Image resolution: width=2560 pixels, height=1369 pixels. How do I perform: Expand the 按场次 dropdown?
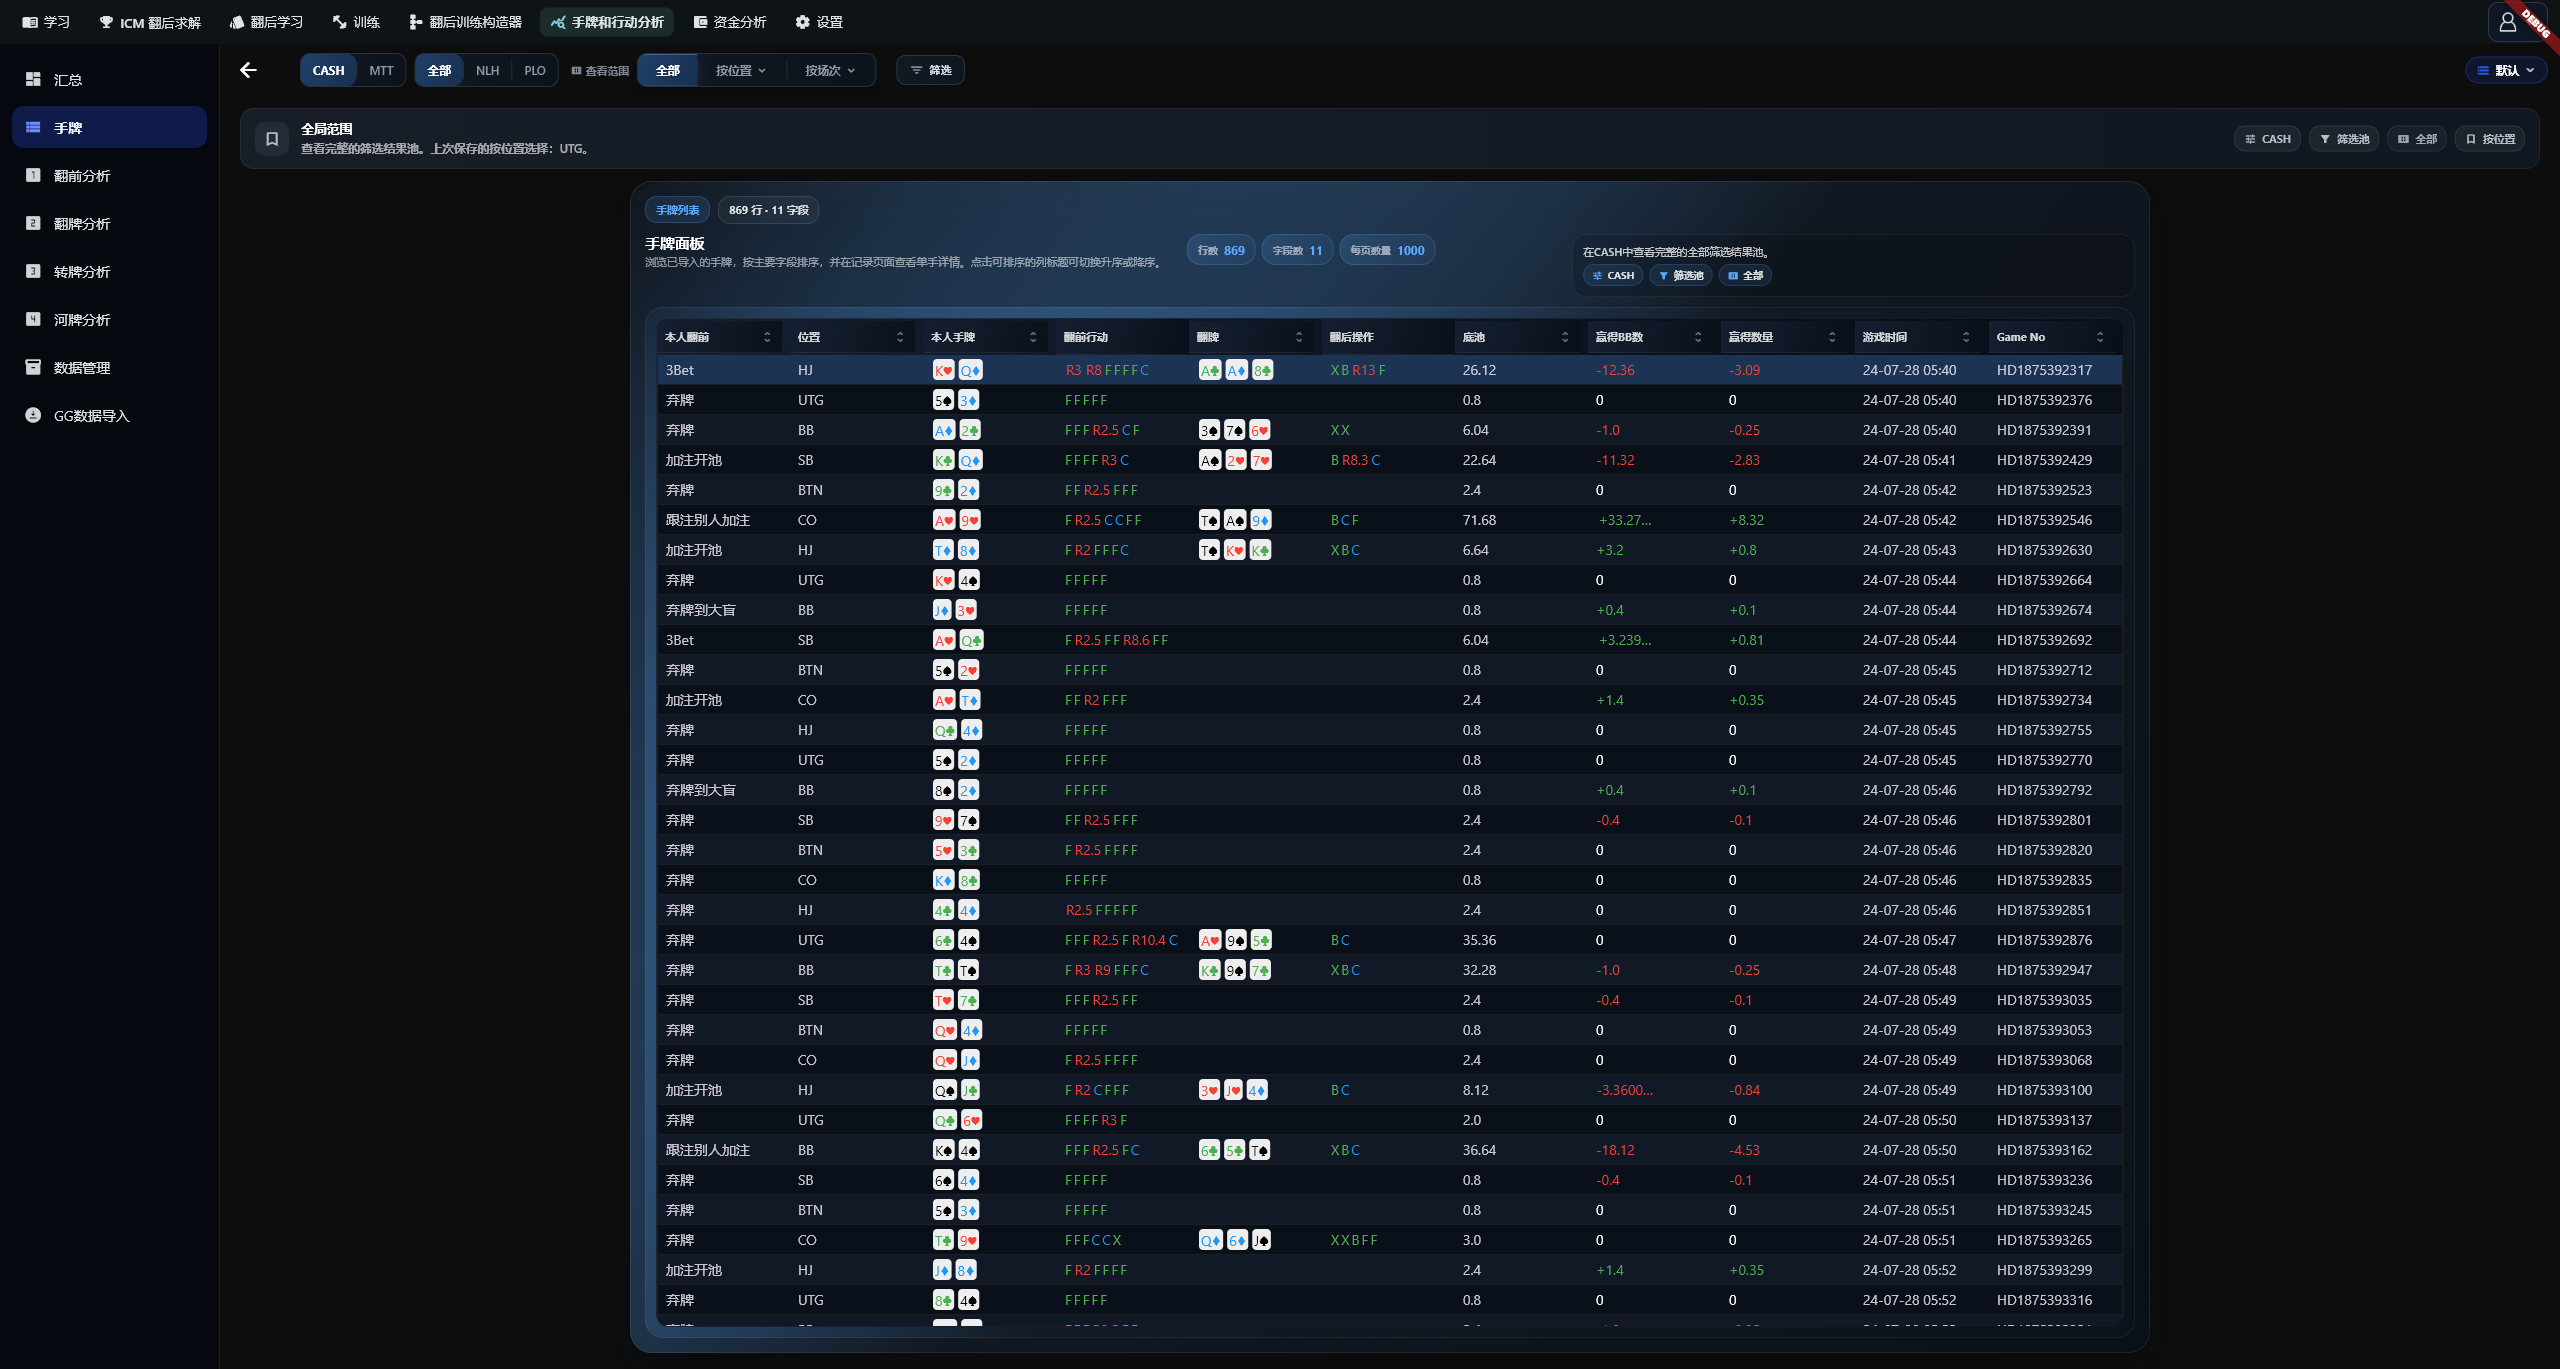pos(830,70)
